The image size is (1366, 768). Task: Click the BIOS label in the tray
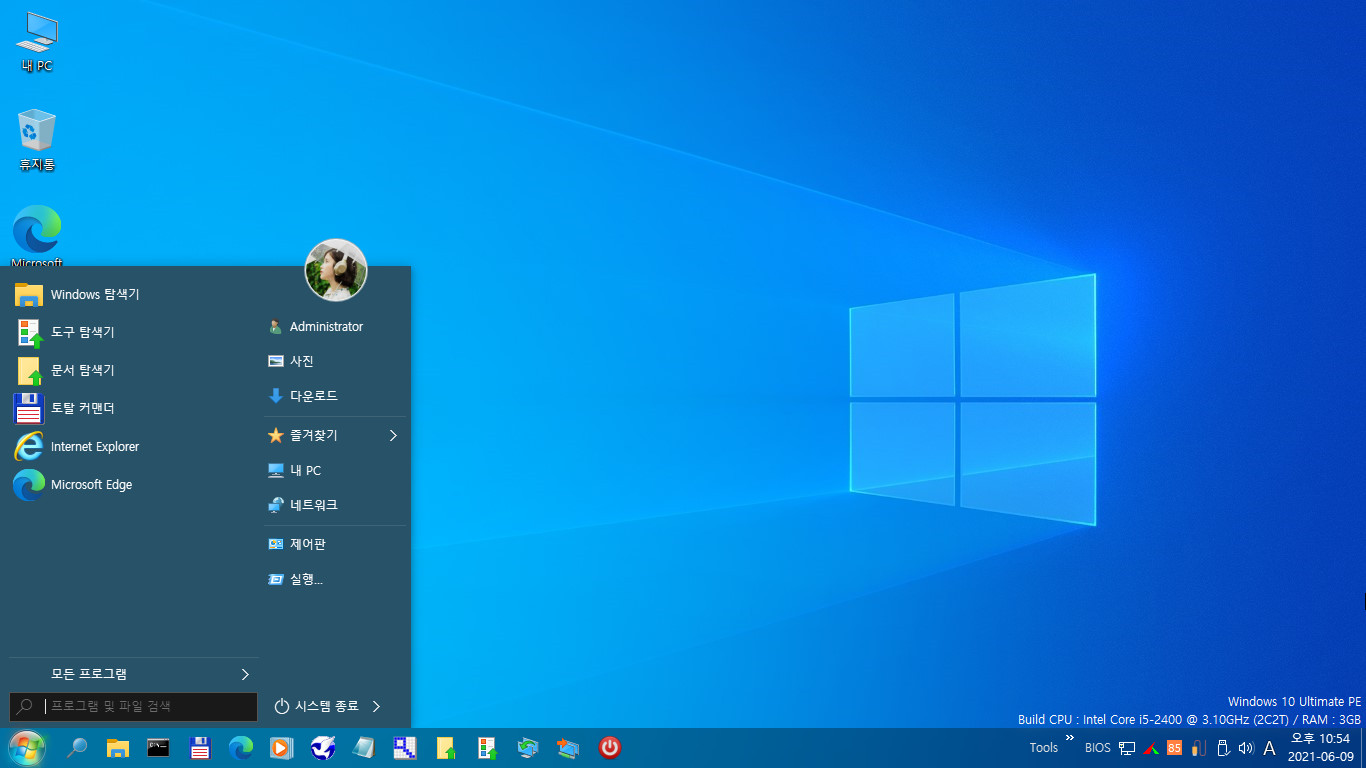[1098, 748]
